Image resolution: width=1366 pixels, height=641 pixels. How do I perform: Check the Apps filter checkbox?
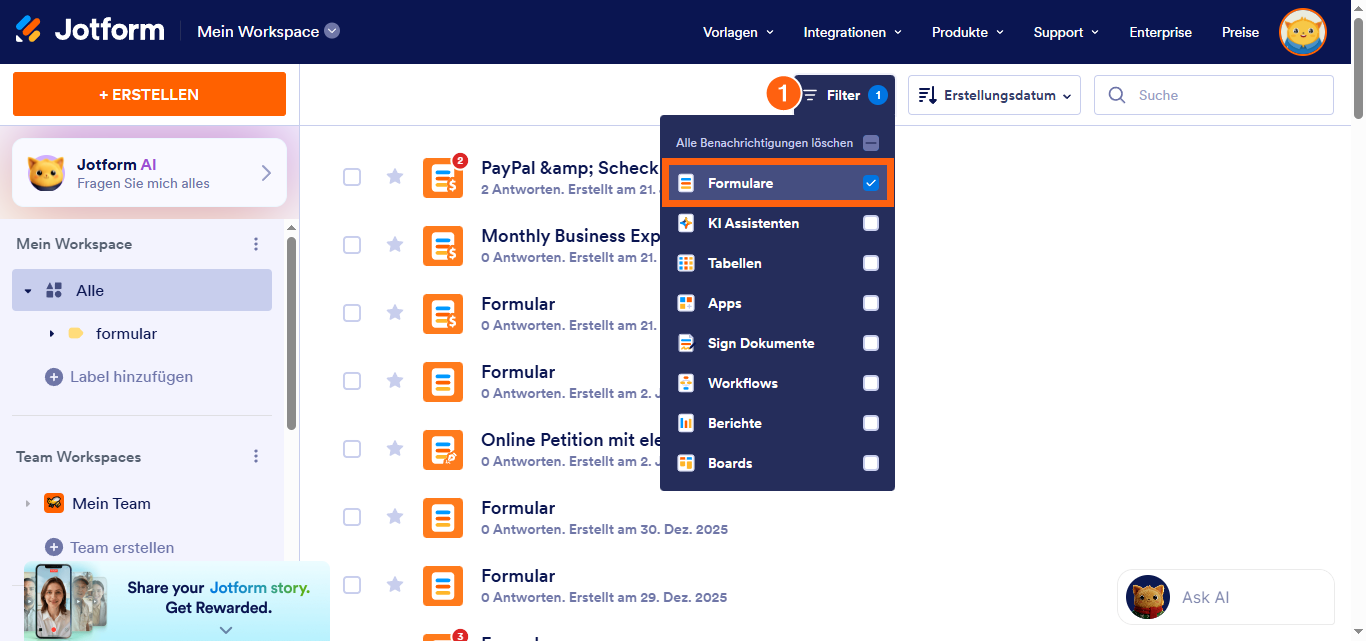871,303
